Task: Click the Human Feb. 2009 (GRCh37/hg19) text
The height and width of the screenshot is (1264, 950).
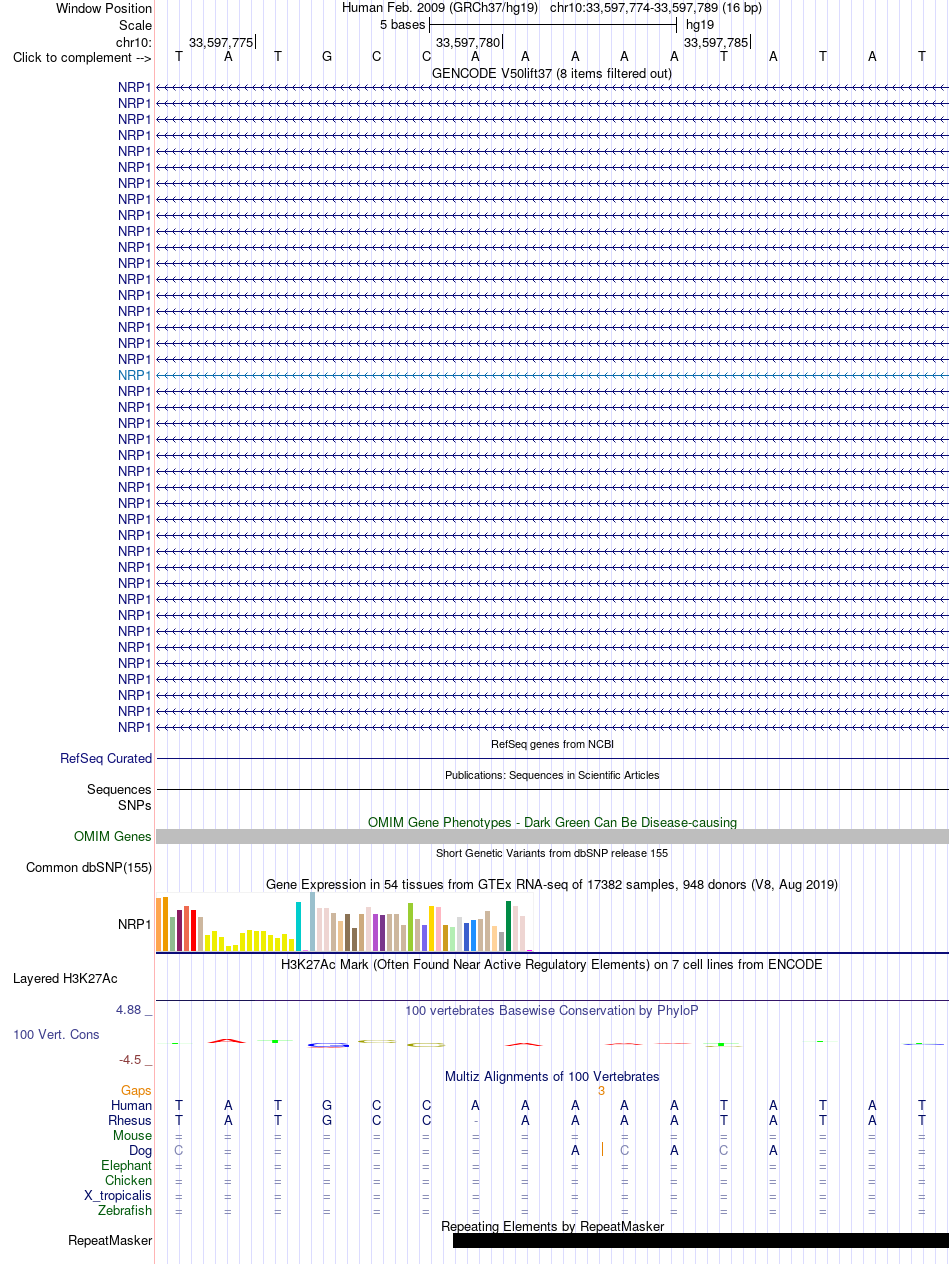Action: pos(440,8)
